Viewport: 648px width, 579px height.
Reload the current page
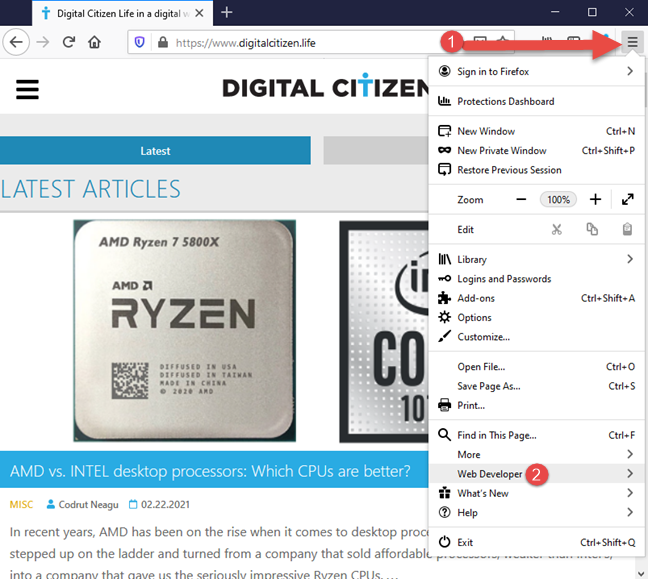(69, 42)
